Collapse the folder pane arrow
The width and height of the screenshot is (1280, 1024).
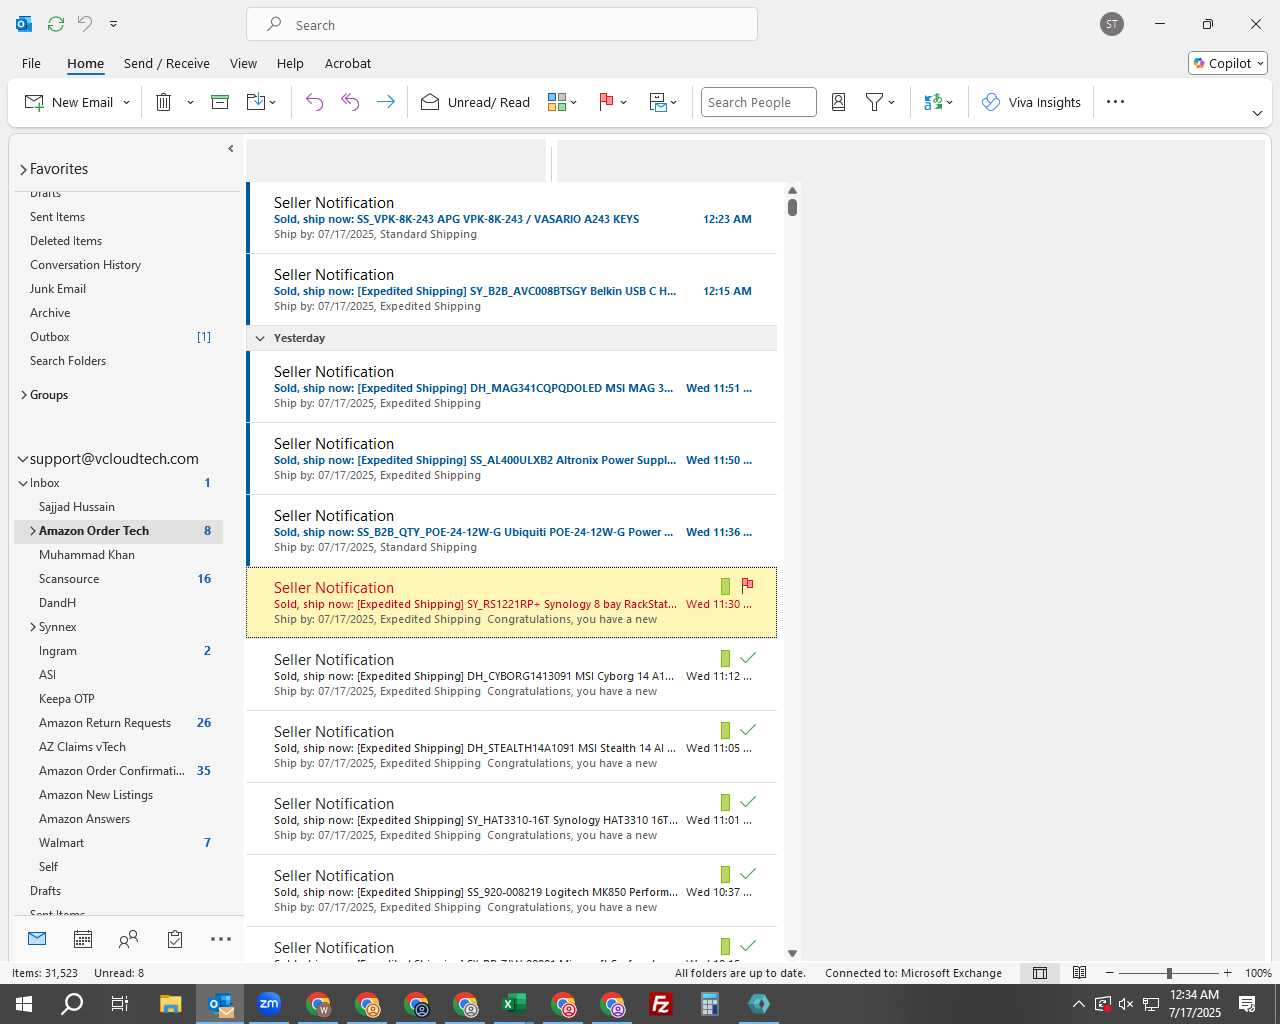pyautogui.click(x=231, y=149)
